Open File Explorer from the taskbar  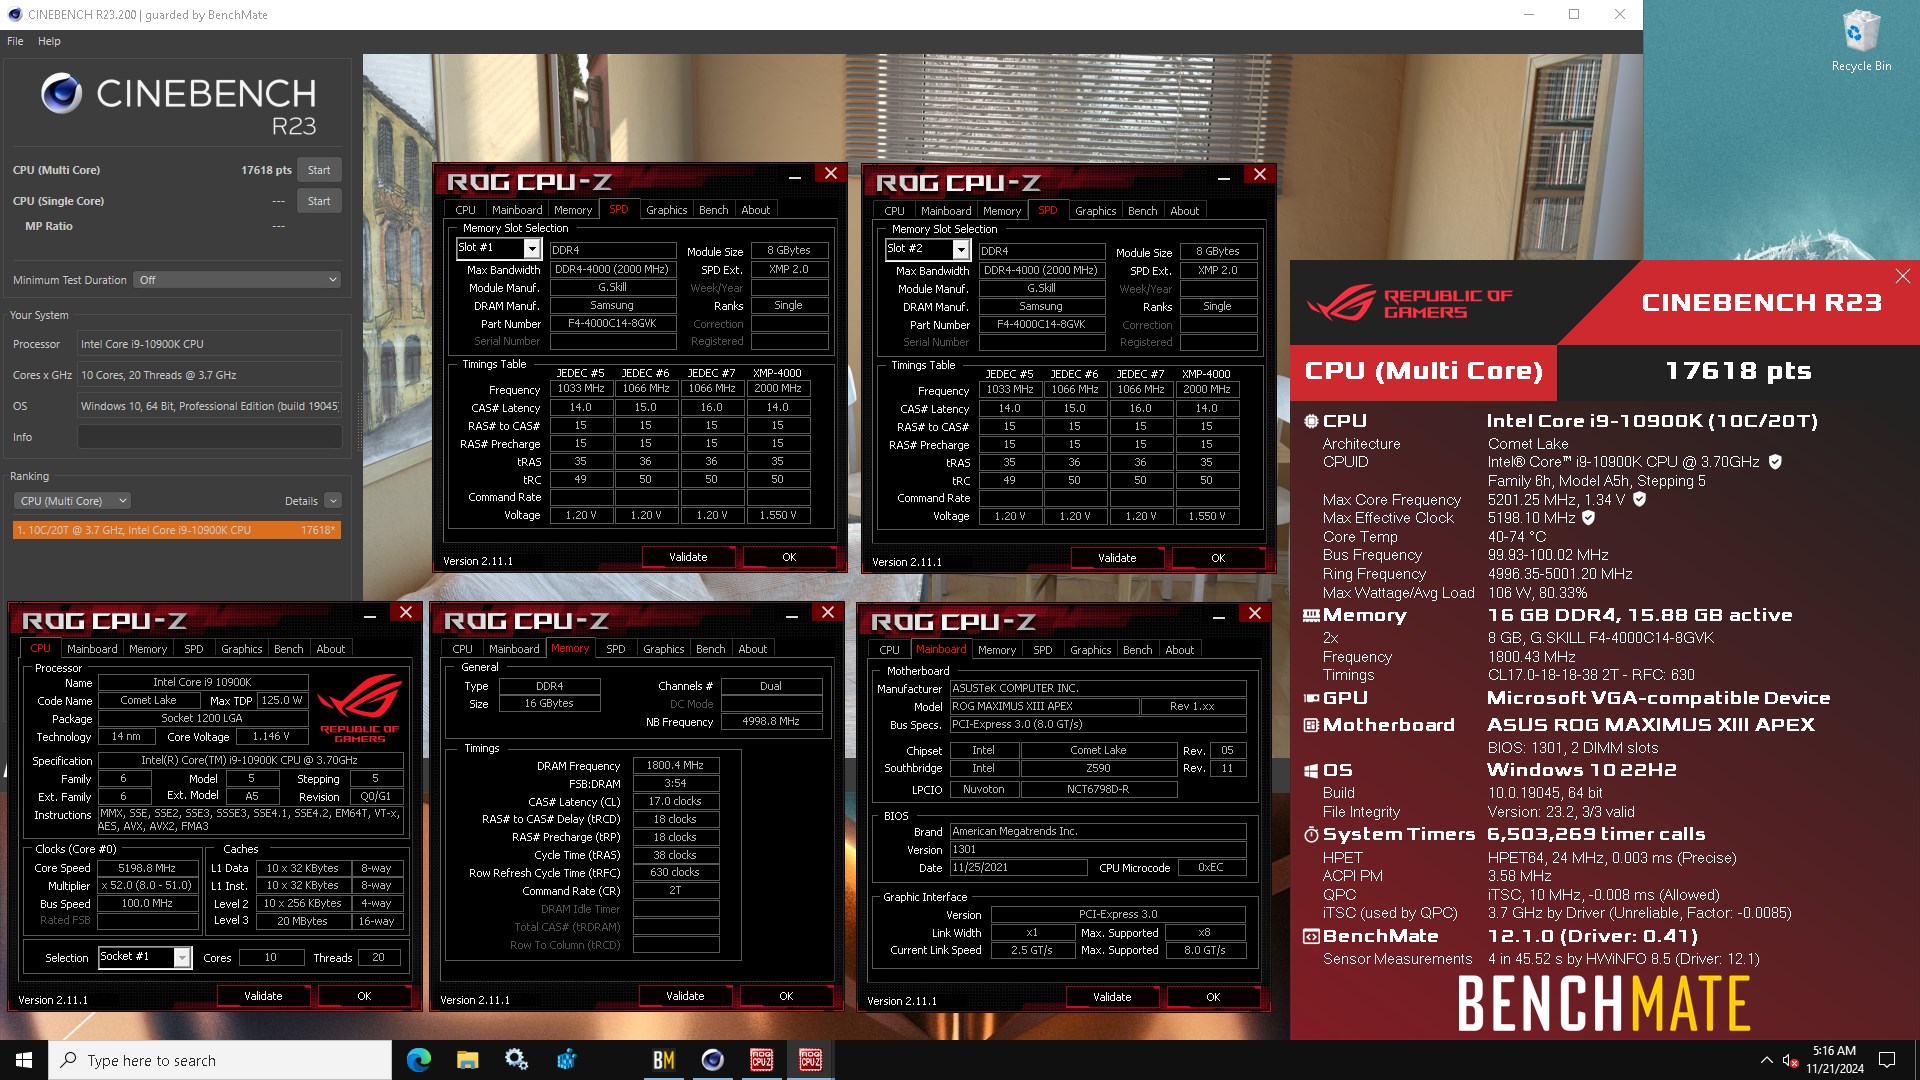467,1060
